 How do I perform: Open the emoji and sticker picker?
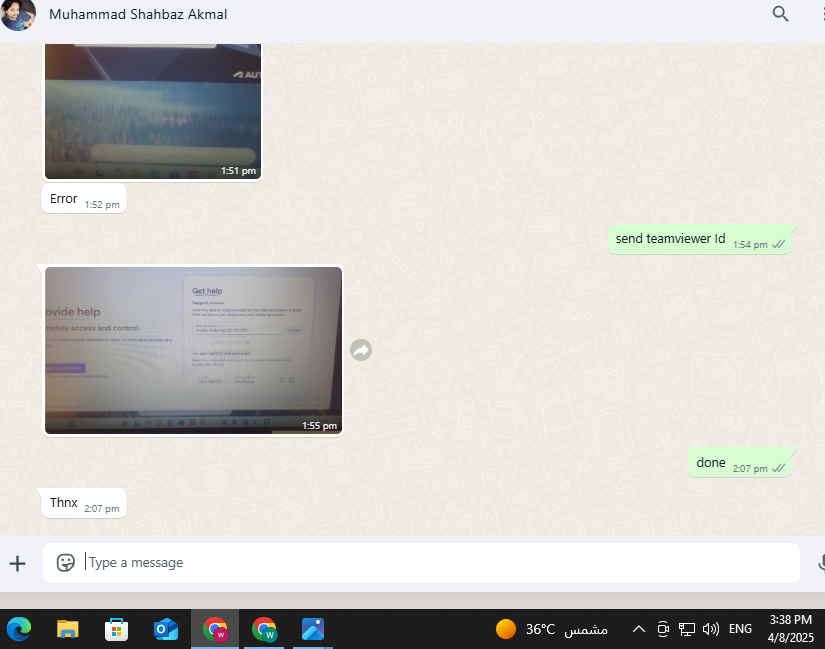(x=65, y=563)
